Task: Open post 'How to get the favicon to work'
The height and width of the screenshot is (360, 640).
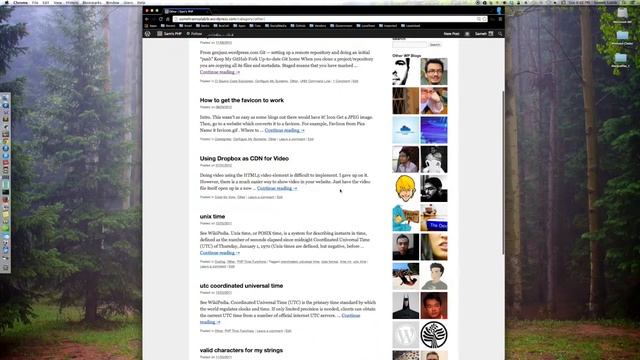Action: 242,100
